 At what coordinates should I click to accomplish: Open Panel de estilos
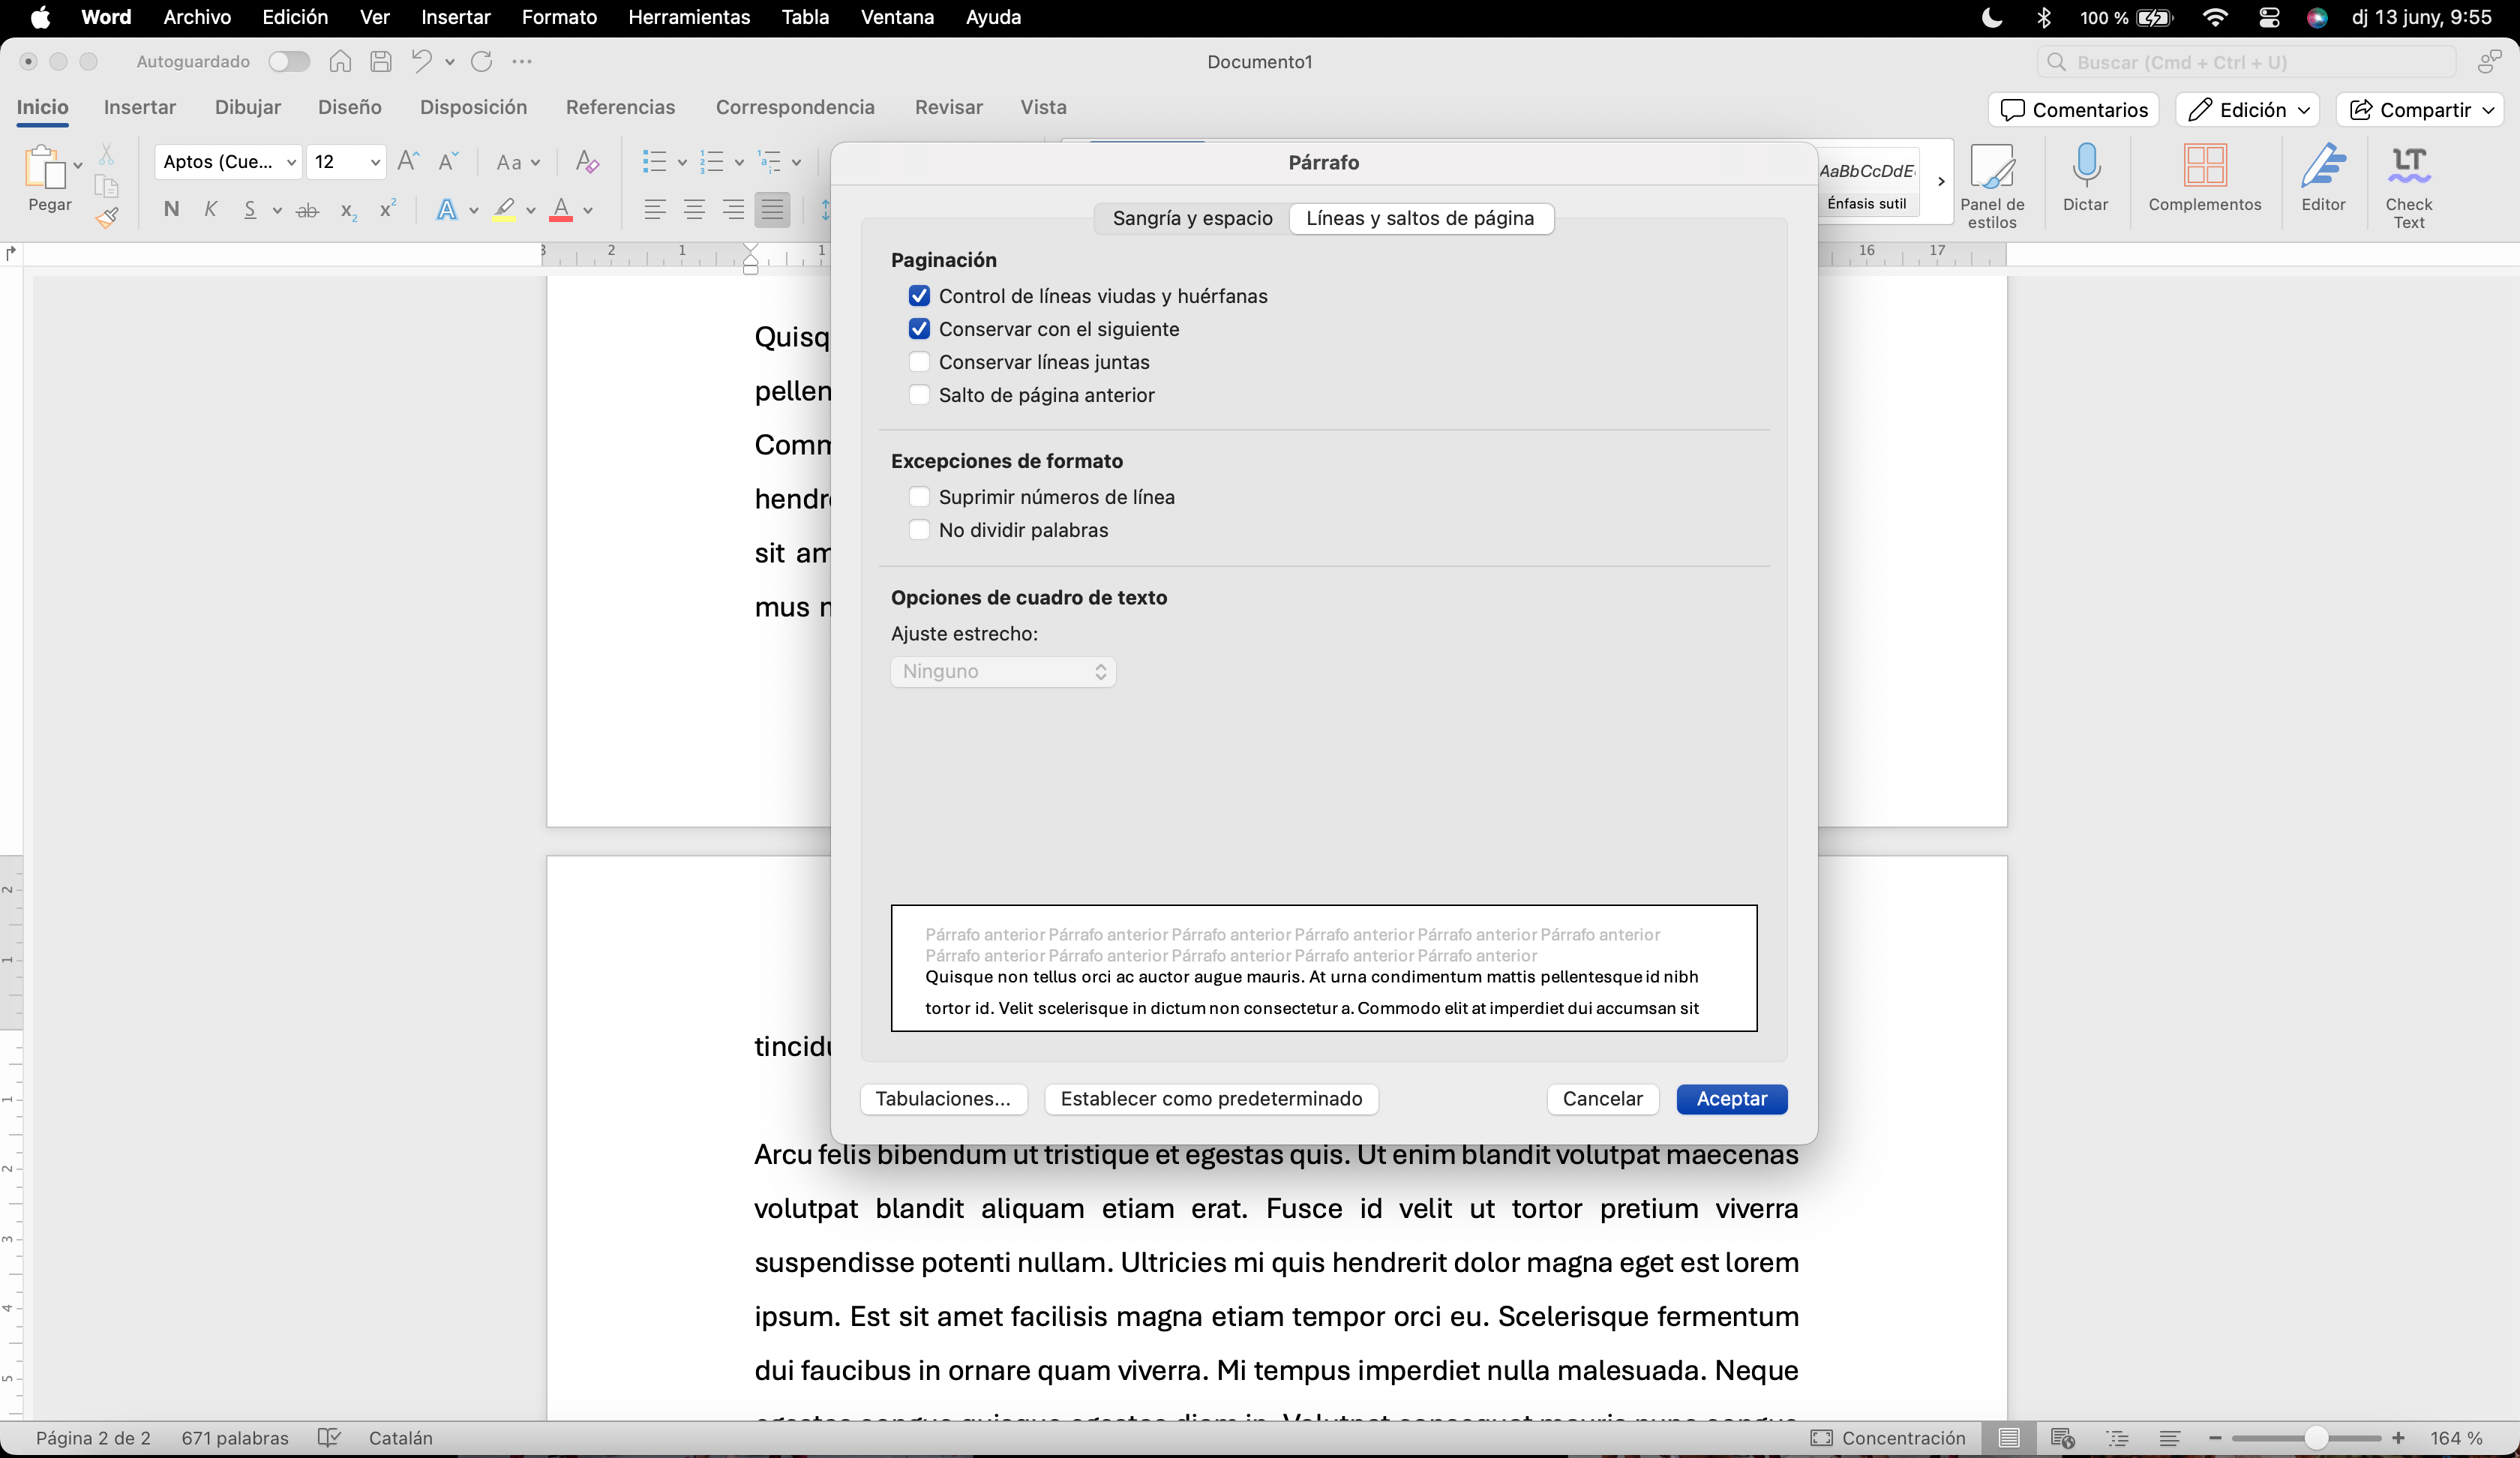click(x=1991, y=186)
